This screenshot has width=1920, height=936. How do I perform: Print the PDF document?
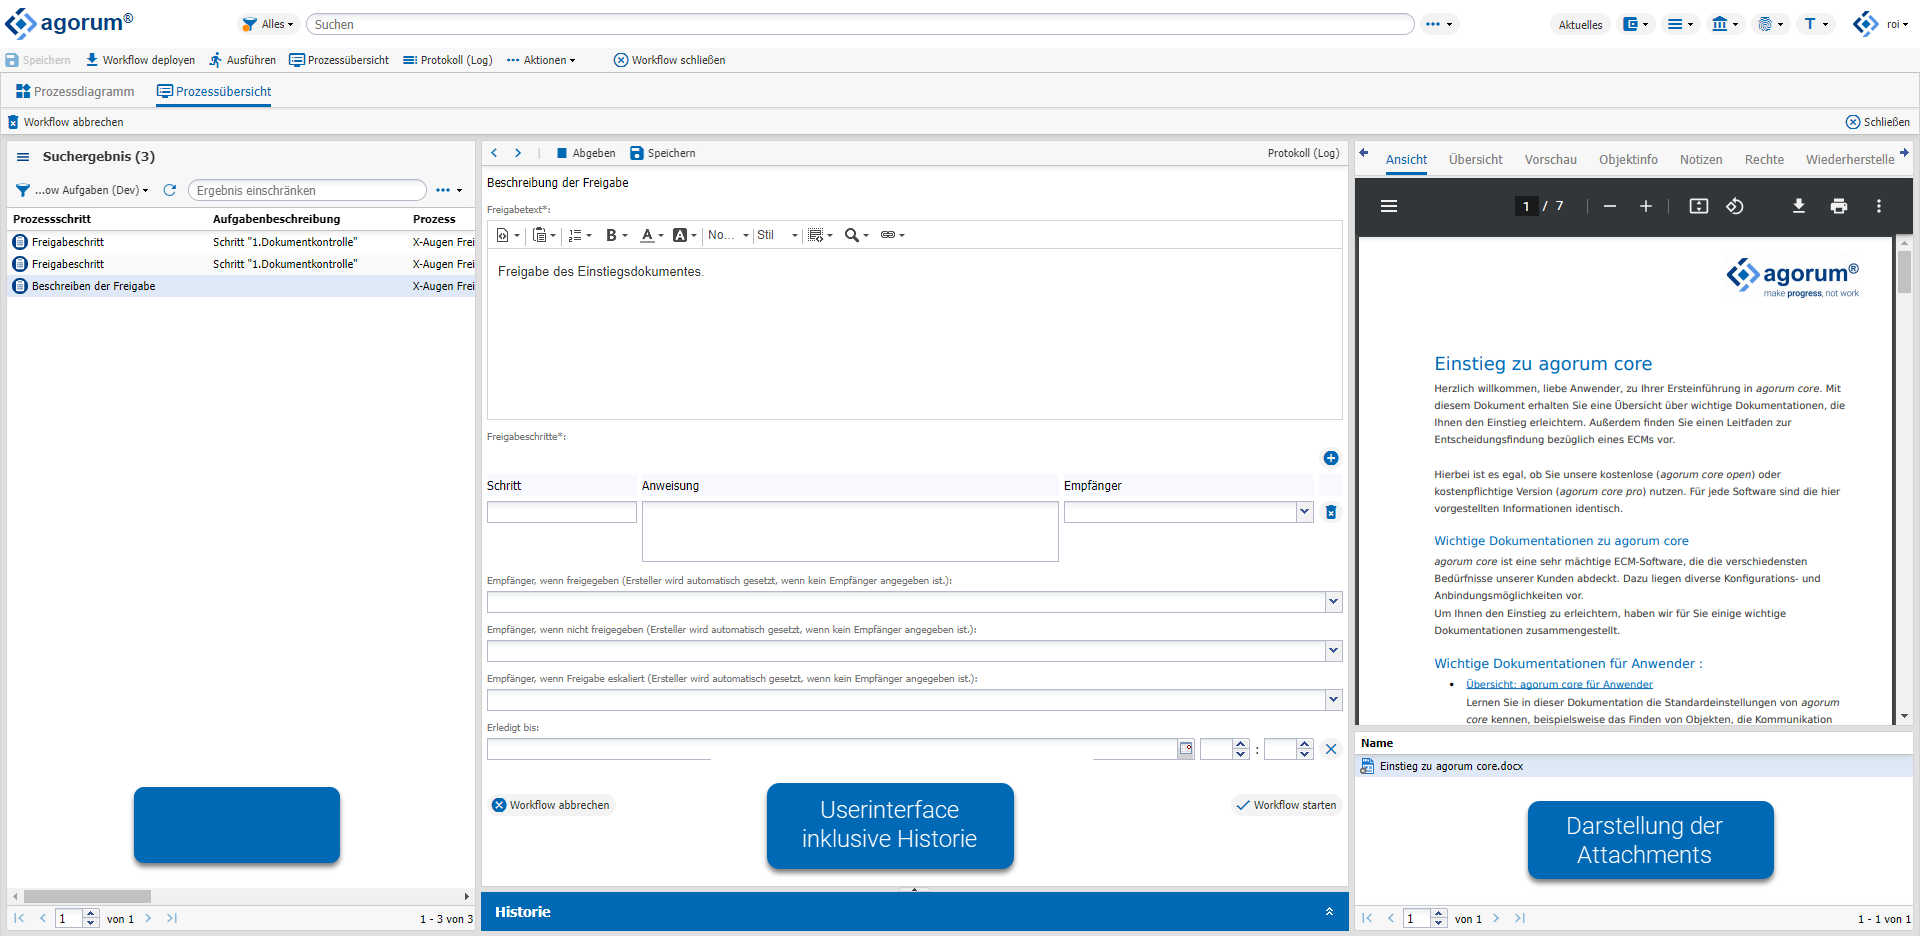[1839, 206]
